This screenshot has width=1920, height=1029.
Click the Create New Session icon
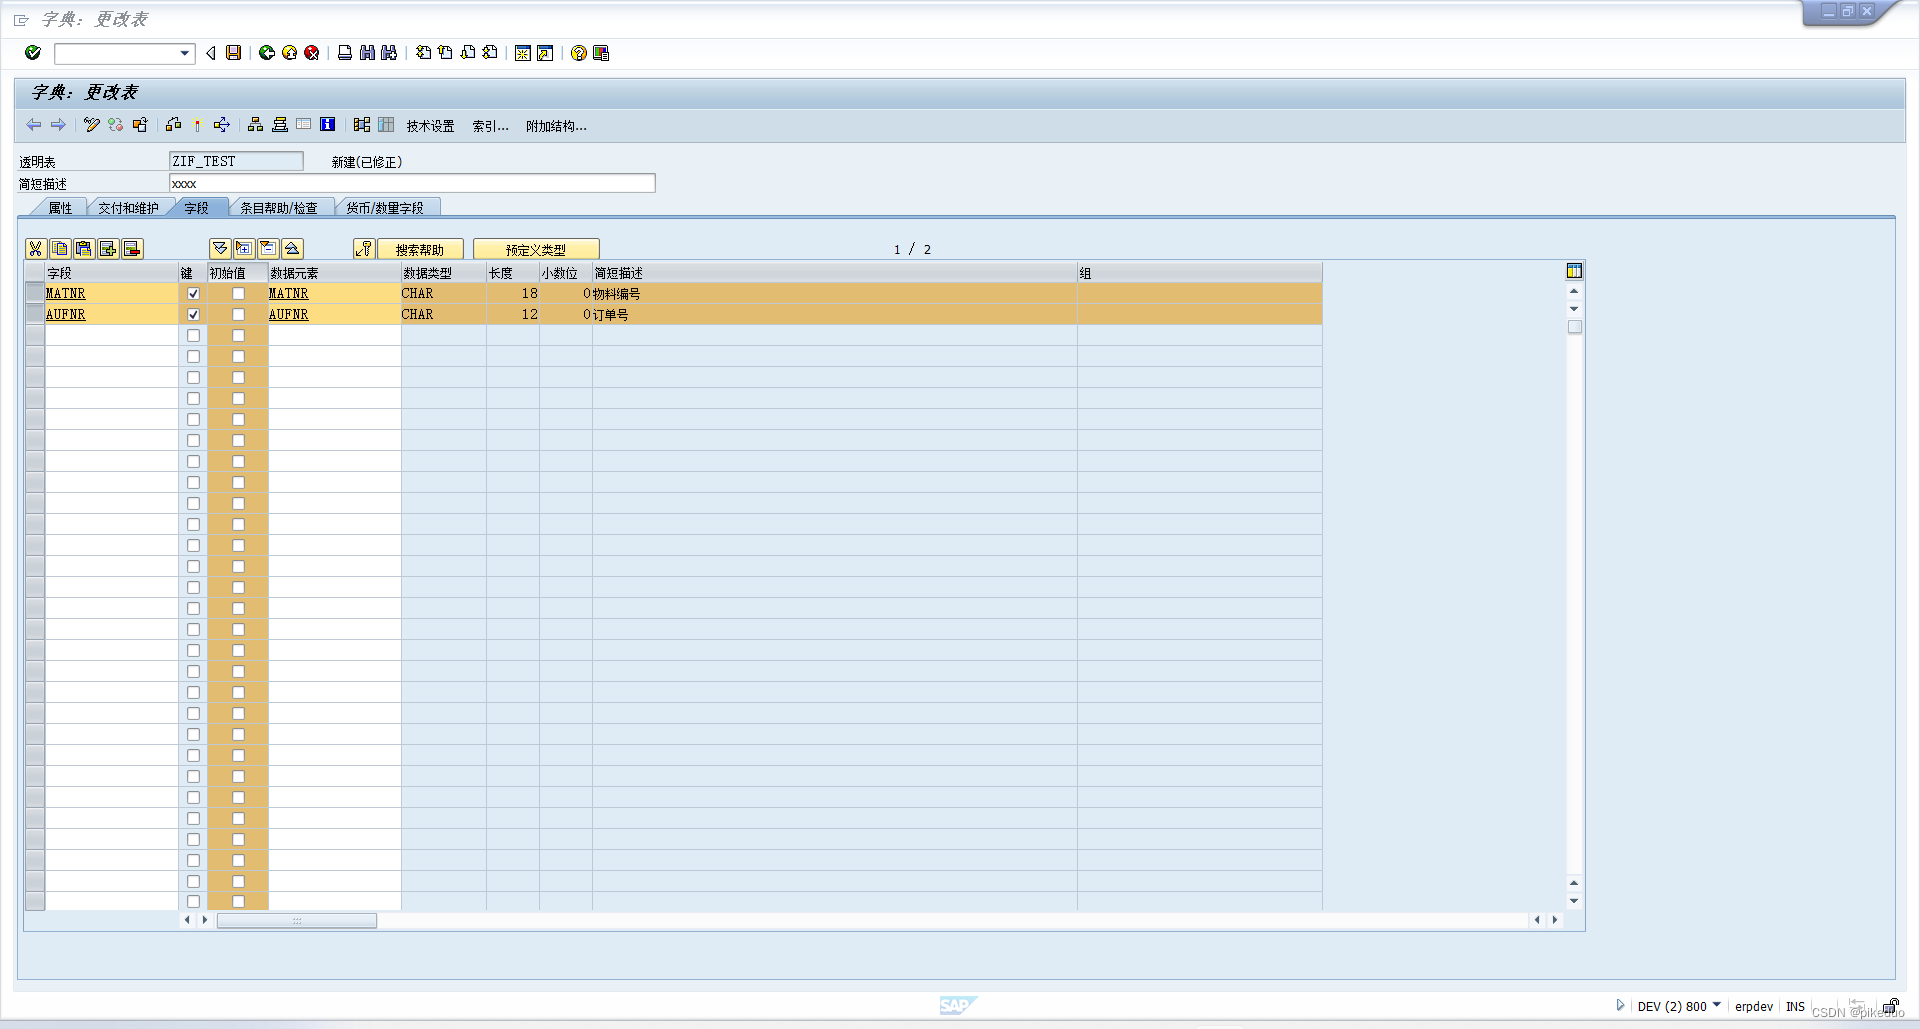(x=523, y=53)
